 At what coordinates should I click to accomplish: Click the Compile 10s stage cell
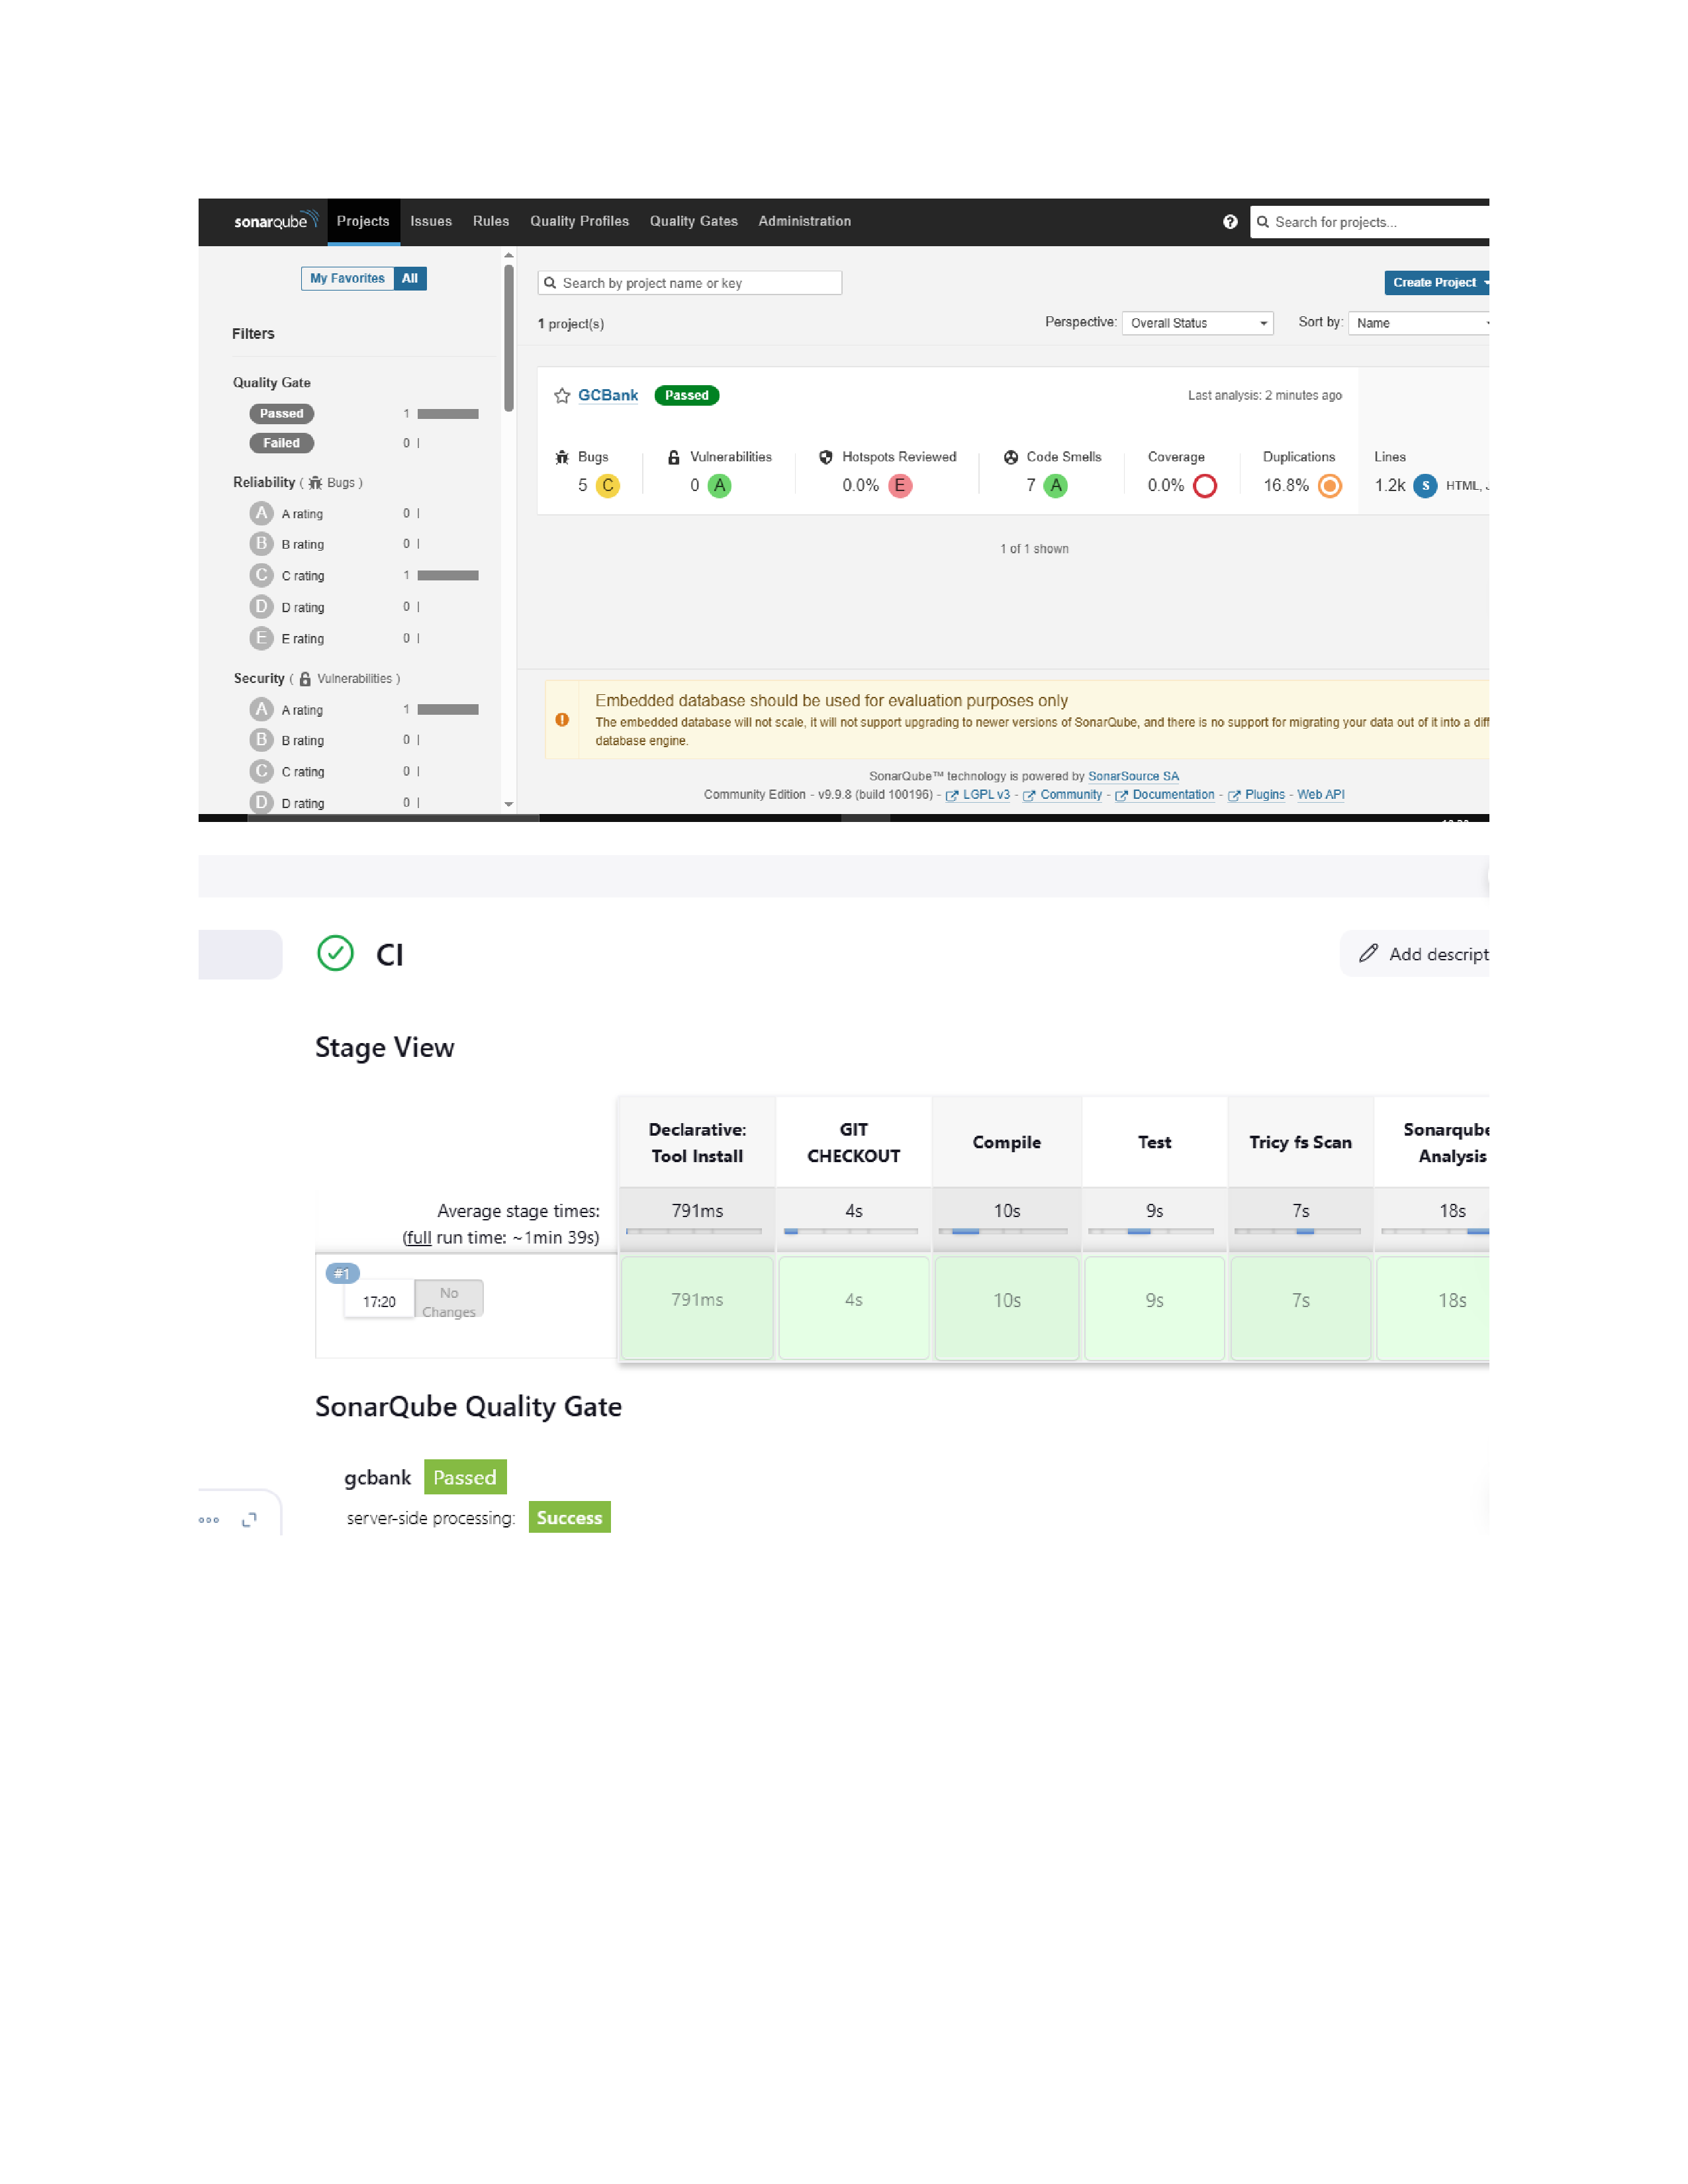point(1007,1308)
